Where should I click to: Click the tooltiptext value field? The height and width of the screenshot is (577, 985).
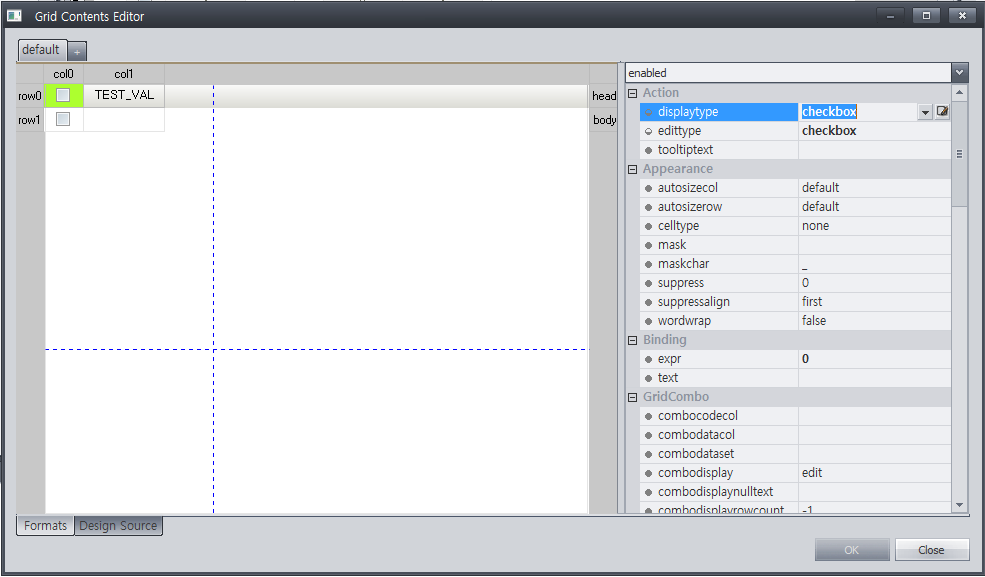874,149
